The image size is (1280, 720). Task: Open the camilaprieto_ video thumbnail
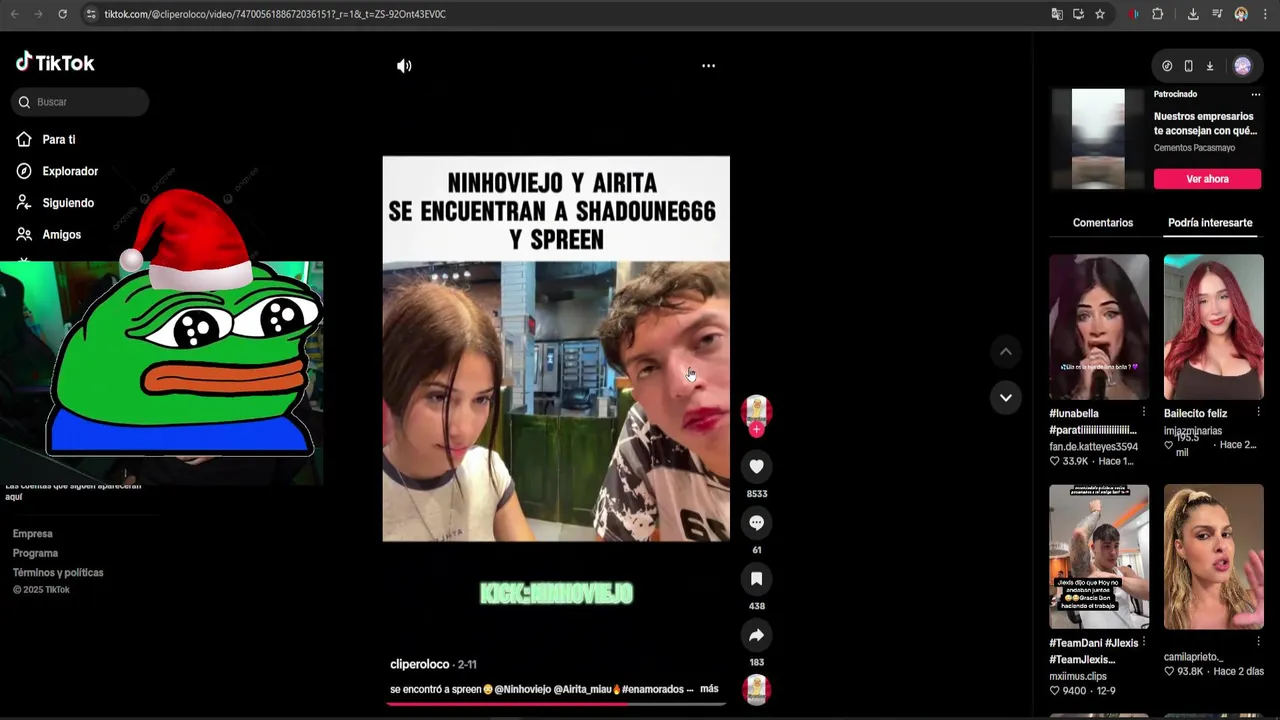[1214, 557]
